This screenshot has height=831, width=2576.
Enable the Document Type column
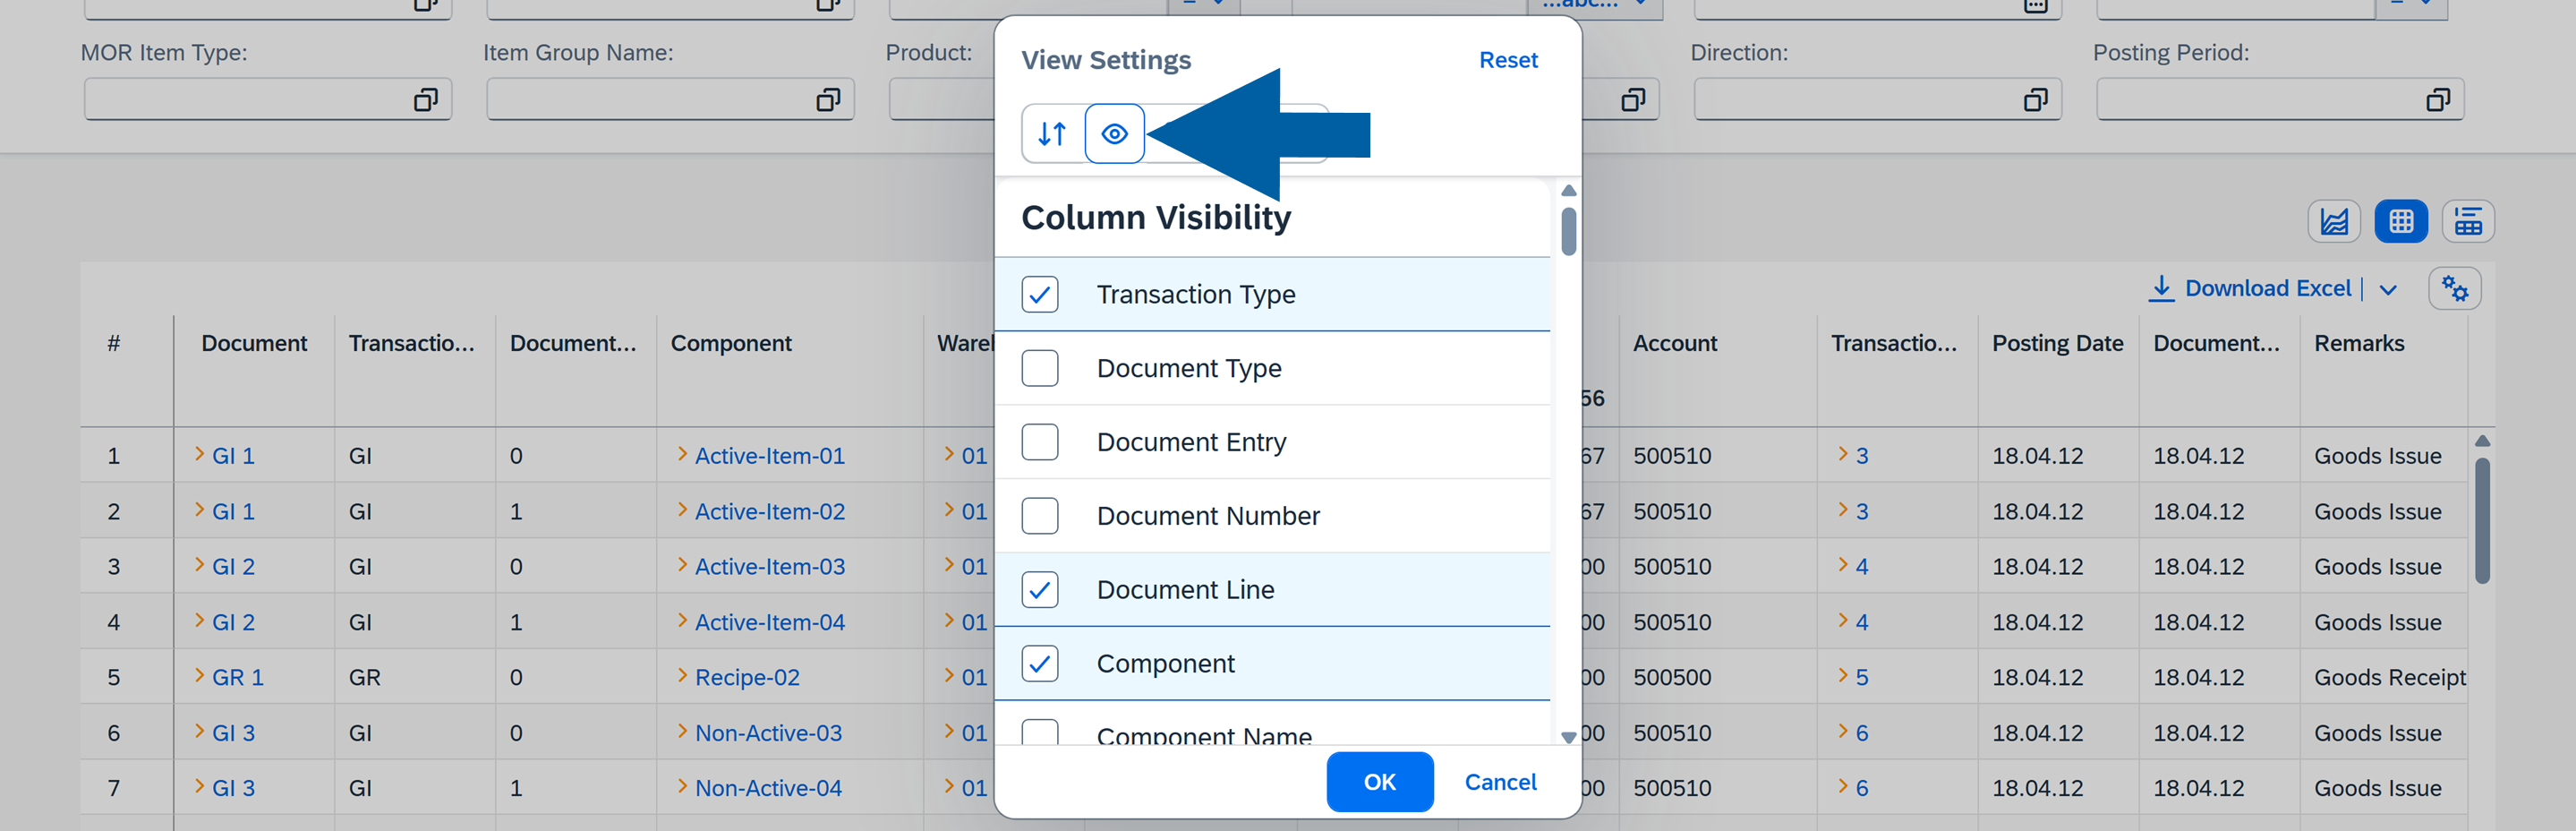pos(1040,368)
